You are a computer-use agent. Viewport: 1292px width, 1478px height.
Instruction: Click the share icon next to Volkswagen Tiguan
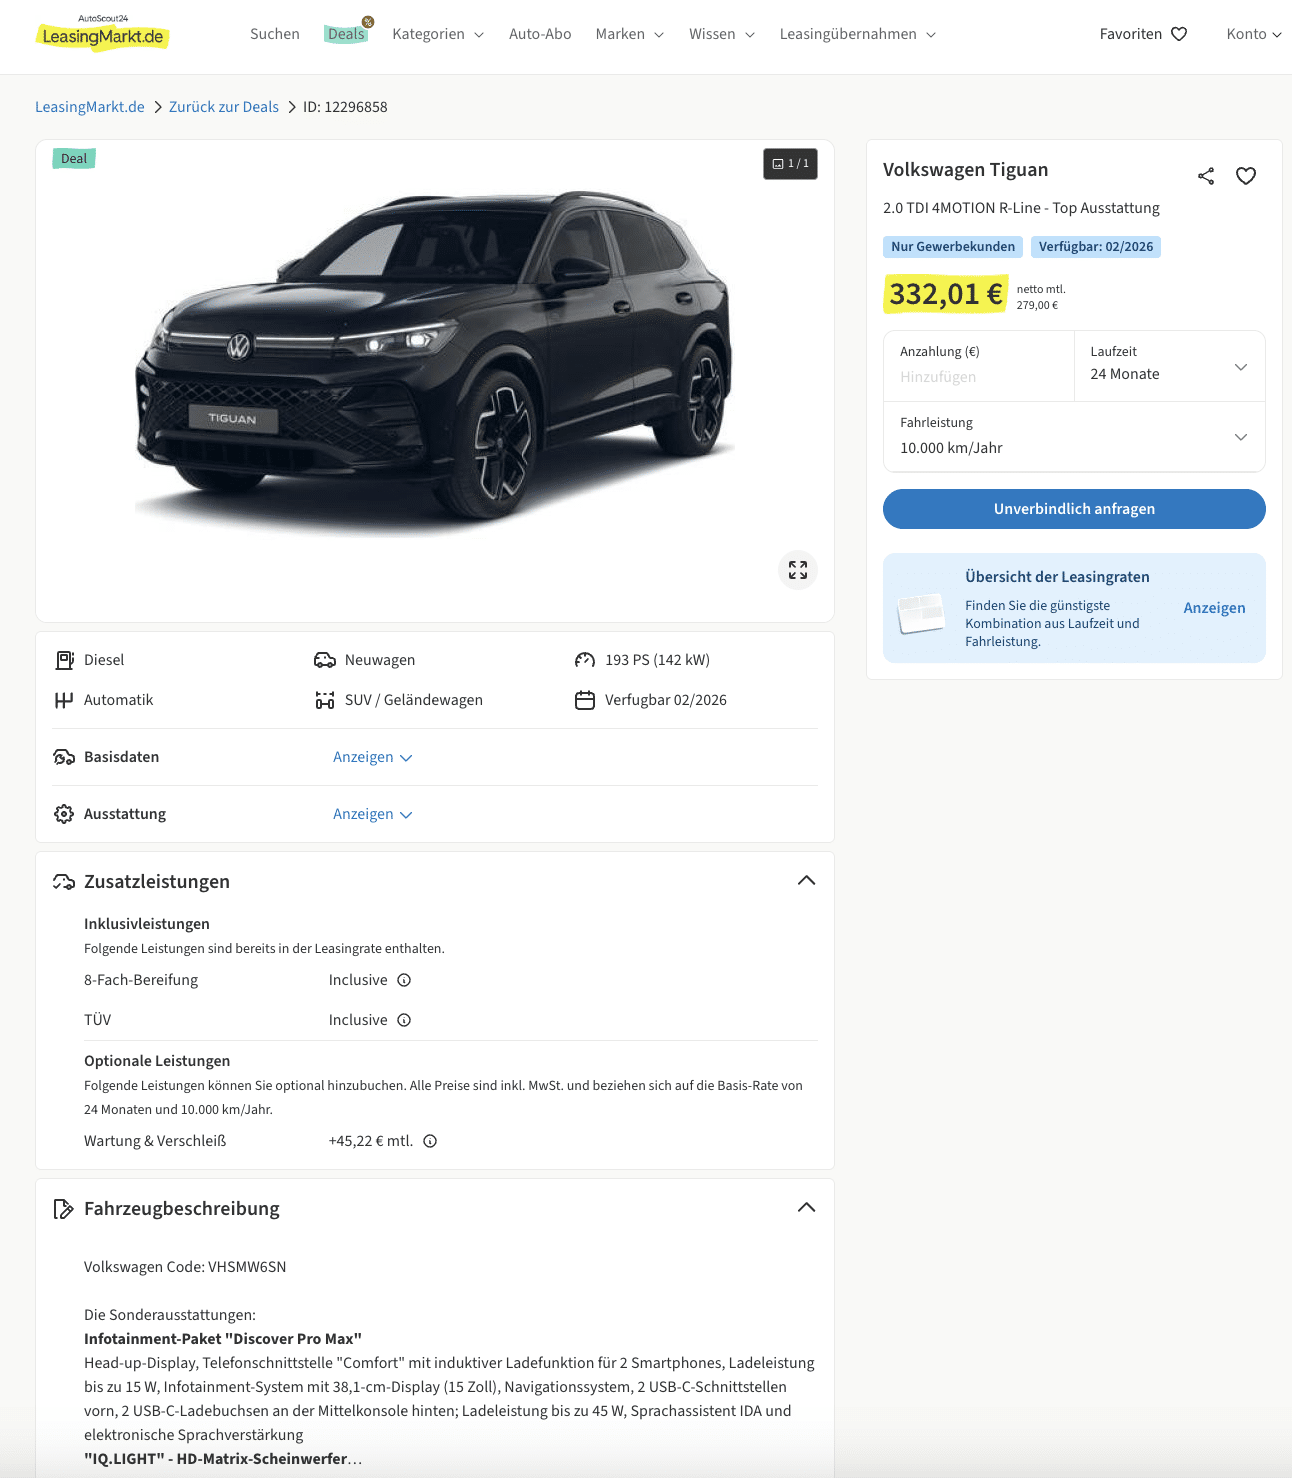pos(1206,176)
